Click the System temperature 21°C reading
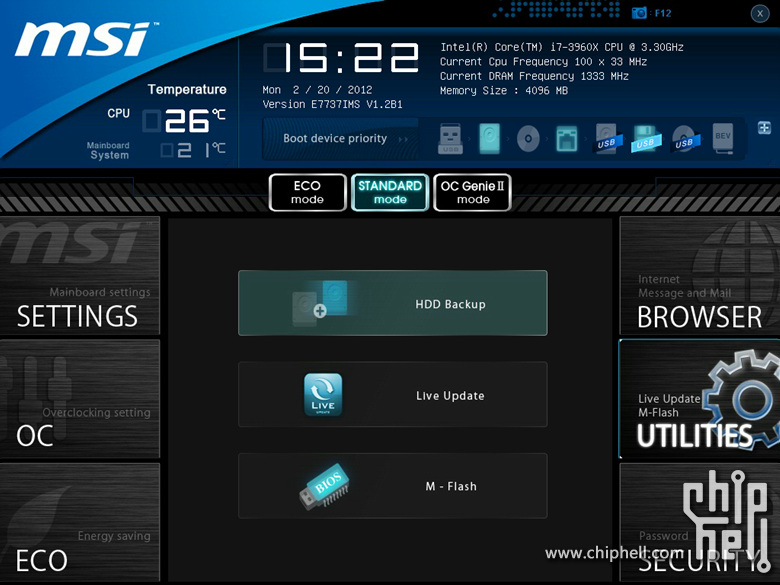780x585 pixels. pyautogui.click(x=194, y=150)
